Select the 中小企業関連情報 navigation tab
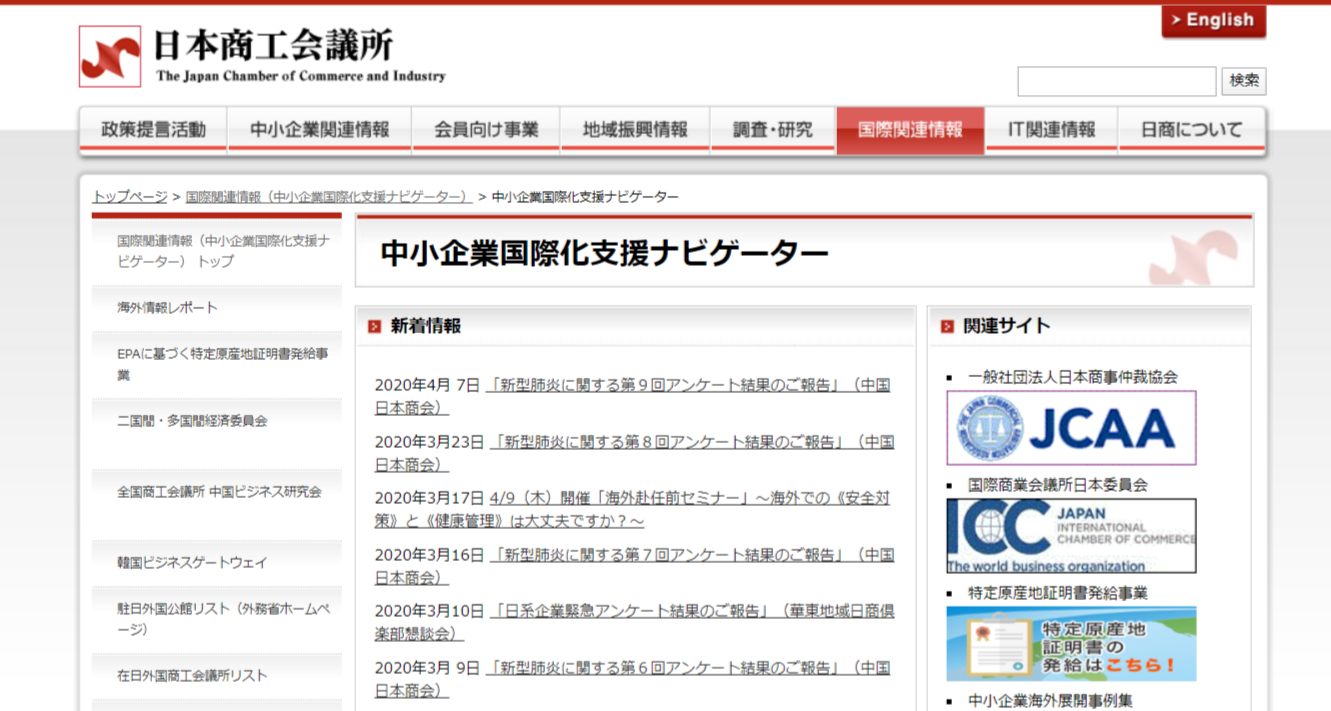Viewport: 1331px width, 711px height. click(x=319, y=130)
